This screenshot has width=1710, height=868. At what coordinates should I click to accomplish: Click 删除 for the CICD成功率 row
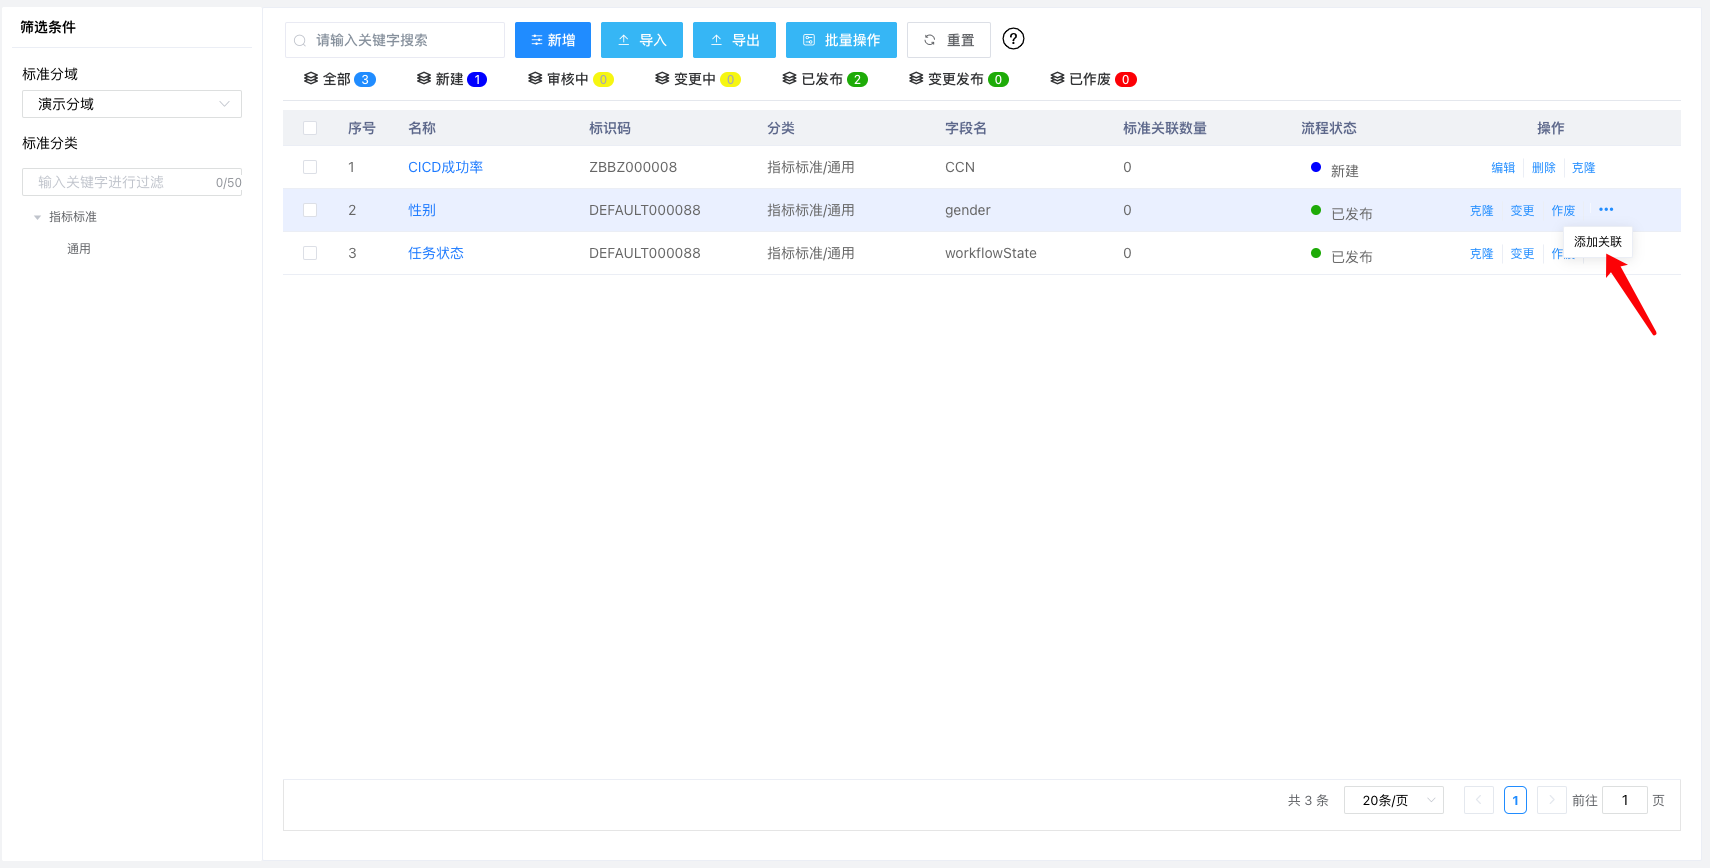[x=1543, y=168]
